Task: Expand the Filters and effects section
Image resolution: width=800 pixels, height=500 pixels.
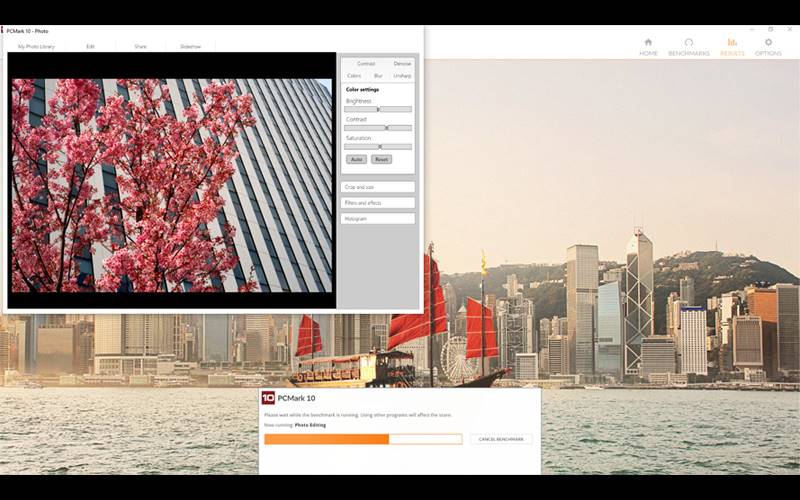Action: point(377,203)
